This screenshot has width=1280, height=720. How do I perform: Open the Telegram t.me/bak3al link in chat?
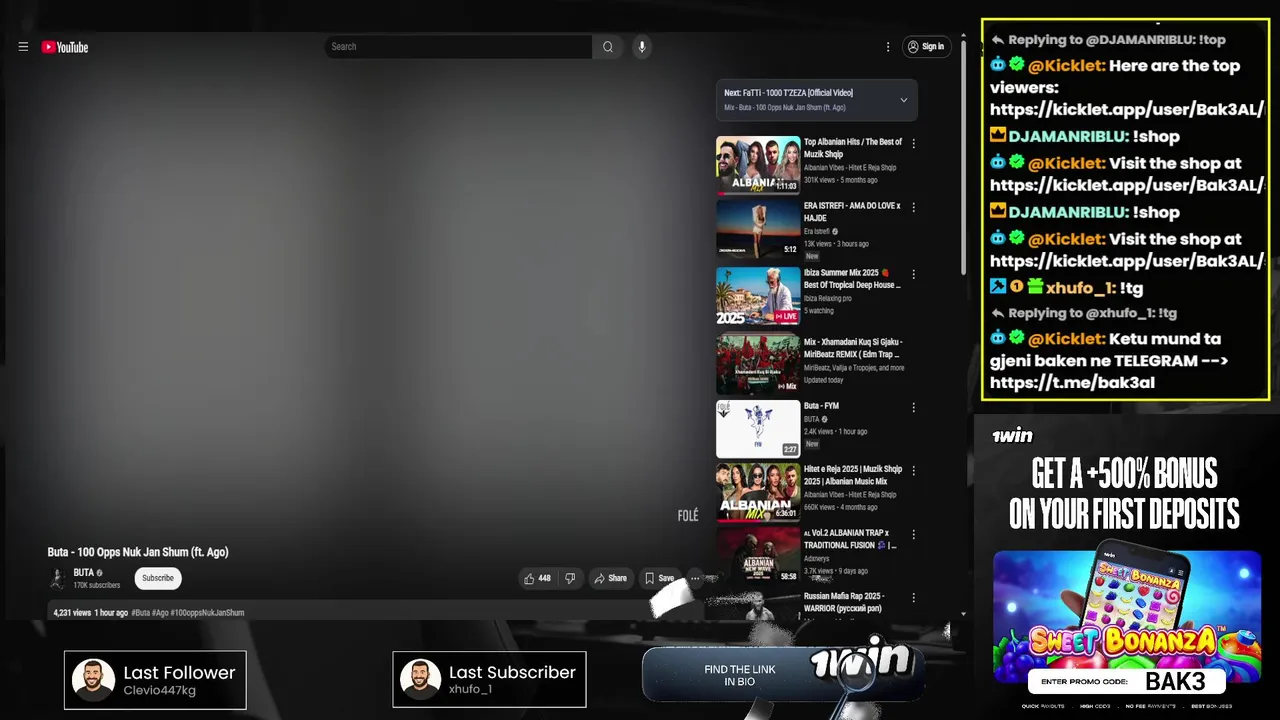(x=1073, y=383)
